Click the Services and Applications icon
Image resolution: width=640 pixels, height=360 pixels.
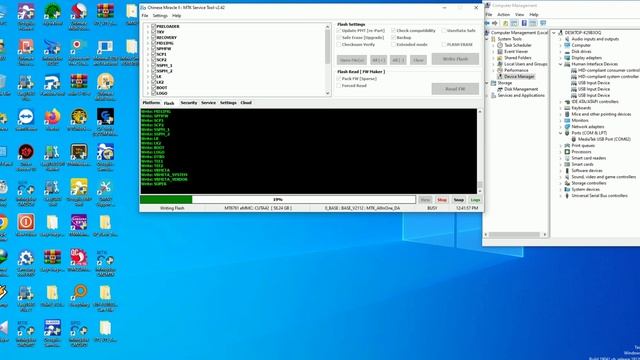[493, 96]
